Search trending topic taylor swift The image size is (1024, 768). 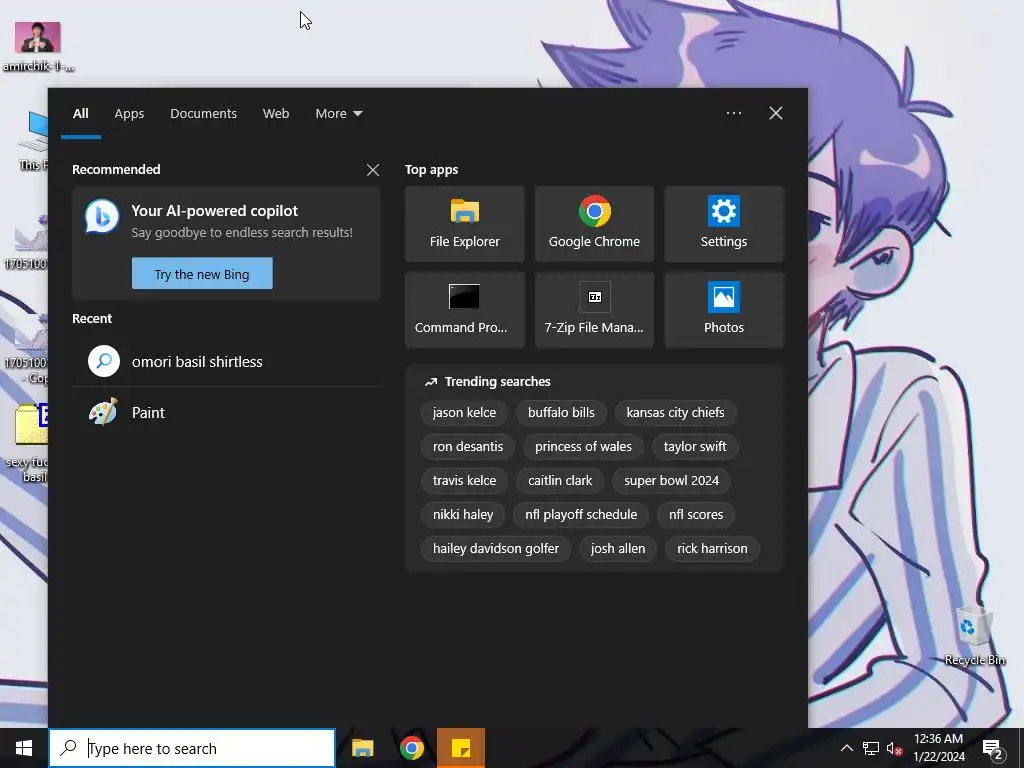[x=695, y=447]
